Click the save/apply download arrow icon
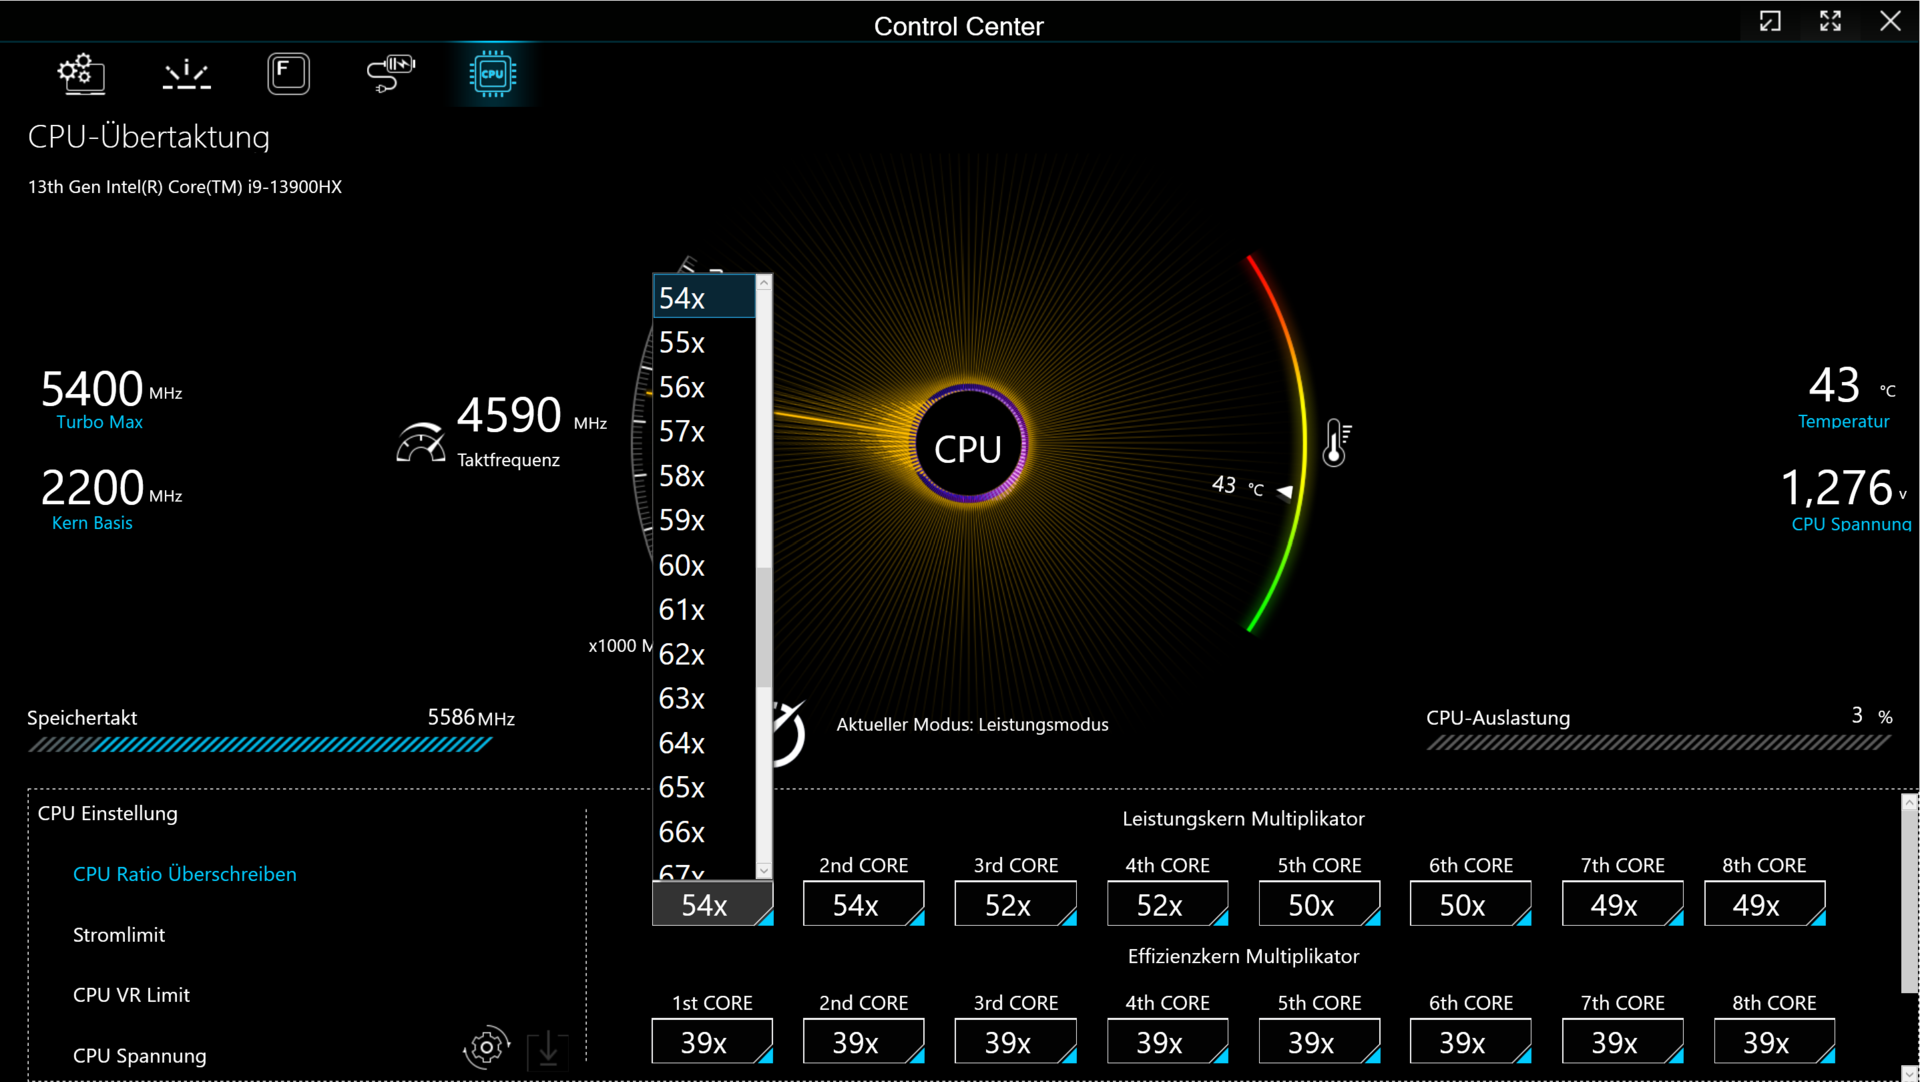 (x=548, y=1049)
